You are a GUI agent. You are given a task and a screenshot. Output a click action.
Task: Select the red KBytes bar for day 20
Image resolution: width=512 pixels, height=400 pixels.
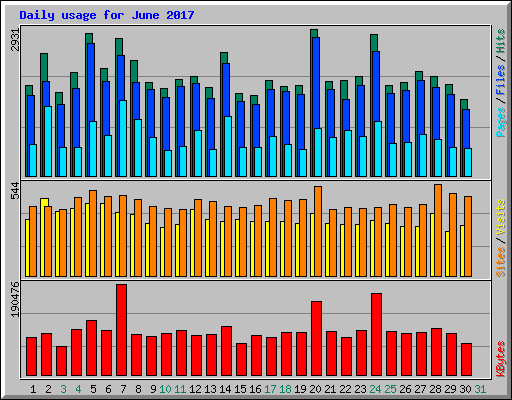(x=316, y=338)
